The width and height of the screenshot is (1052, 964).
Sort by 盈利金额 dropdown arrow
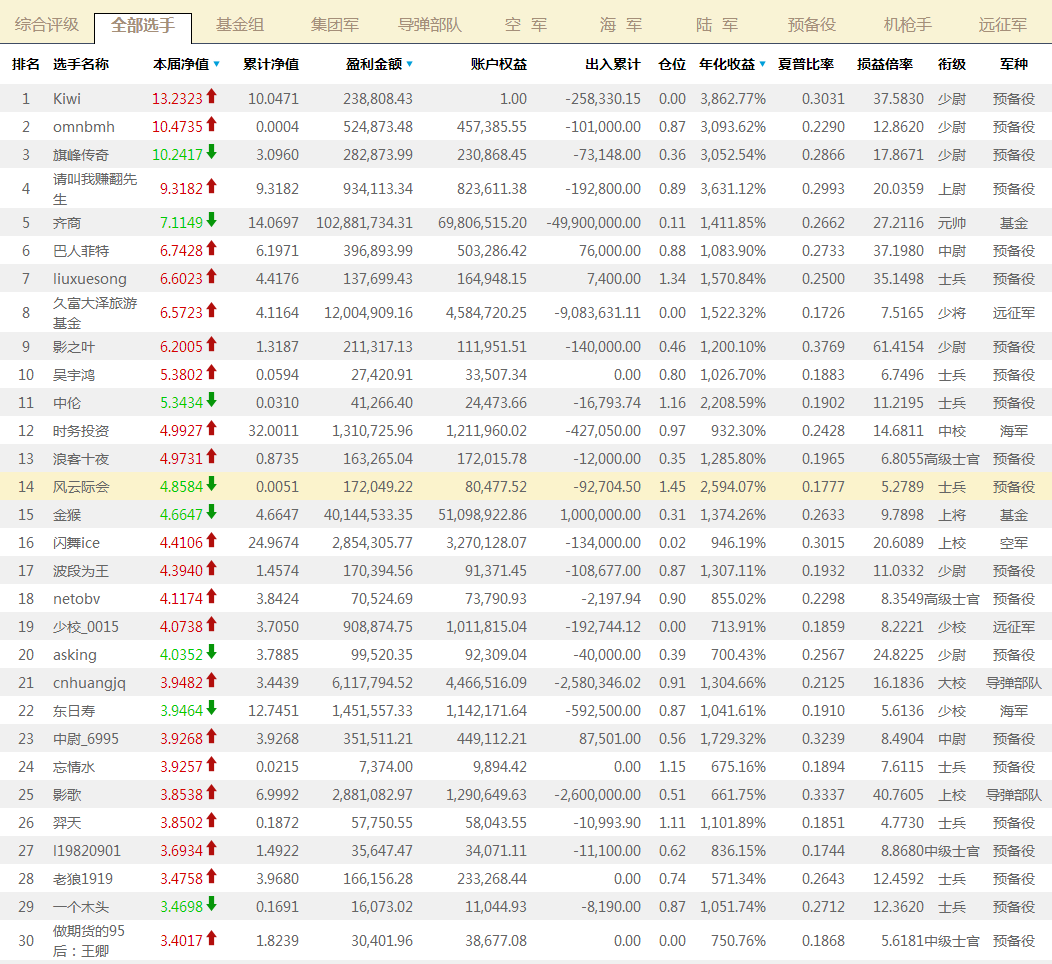410,65
